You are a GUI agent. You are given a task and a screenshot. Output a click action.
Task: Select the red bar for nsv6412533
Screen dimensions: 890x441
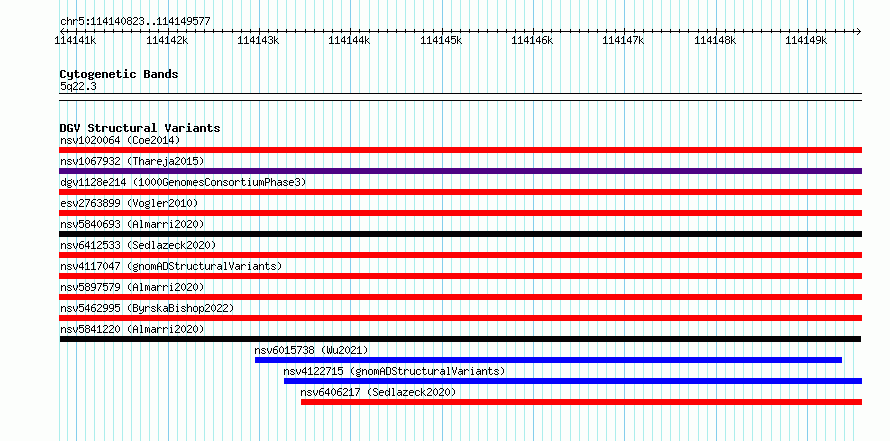tap(460, 255)
